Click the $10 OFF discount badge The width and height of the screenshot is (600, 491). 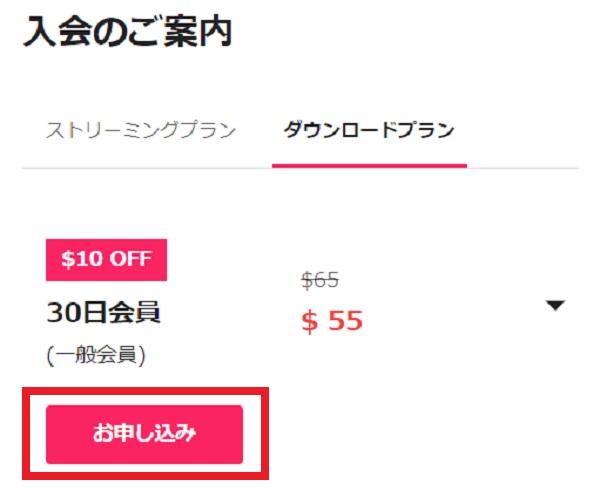pyautogui.click(x=106, y=260)
